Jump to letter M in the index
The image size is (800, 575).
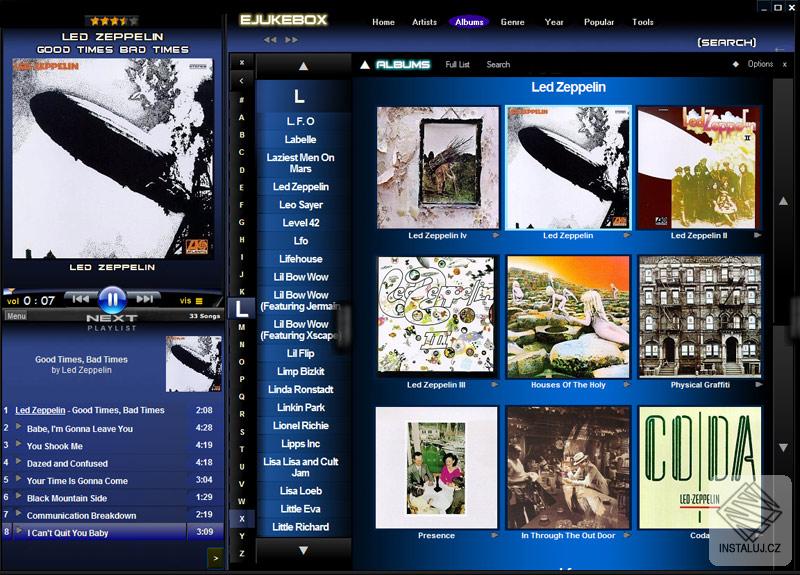tap(242, 327)
